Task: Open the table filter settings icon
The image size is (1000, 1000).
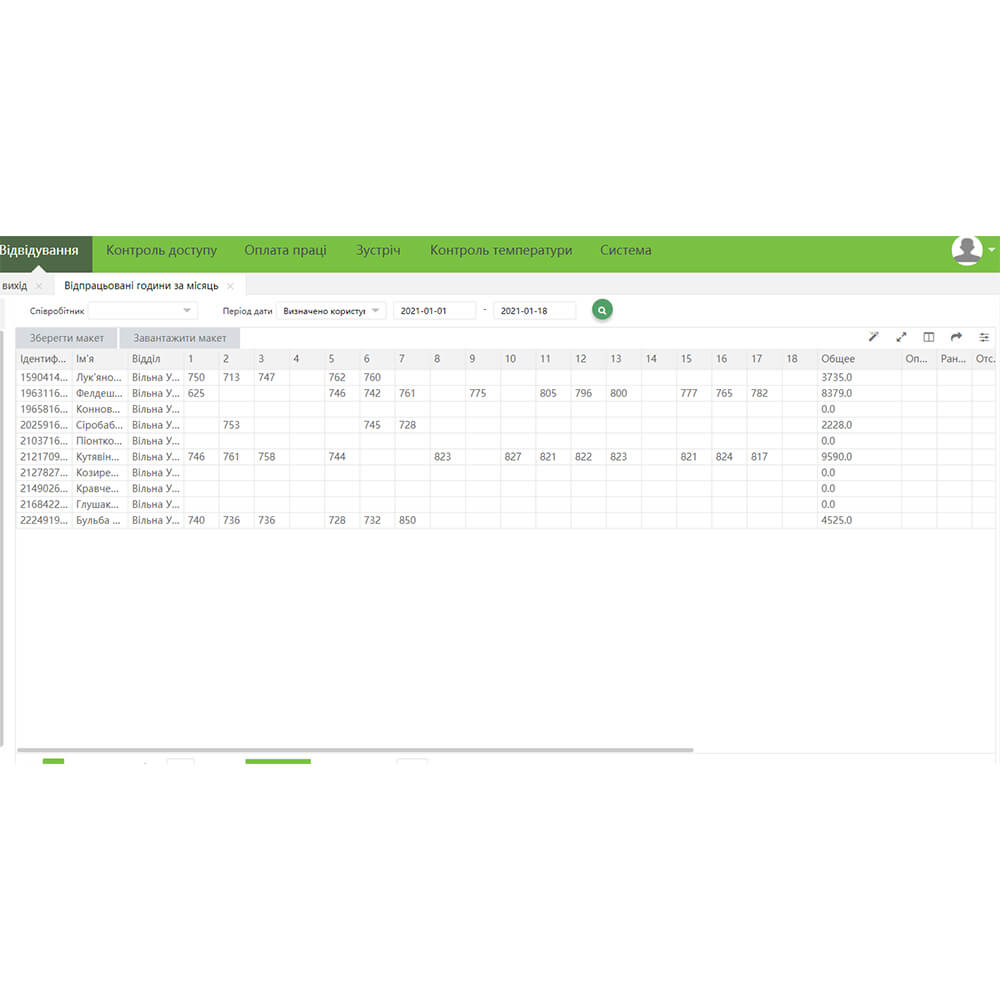Action: tap(984, 337)
